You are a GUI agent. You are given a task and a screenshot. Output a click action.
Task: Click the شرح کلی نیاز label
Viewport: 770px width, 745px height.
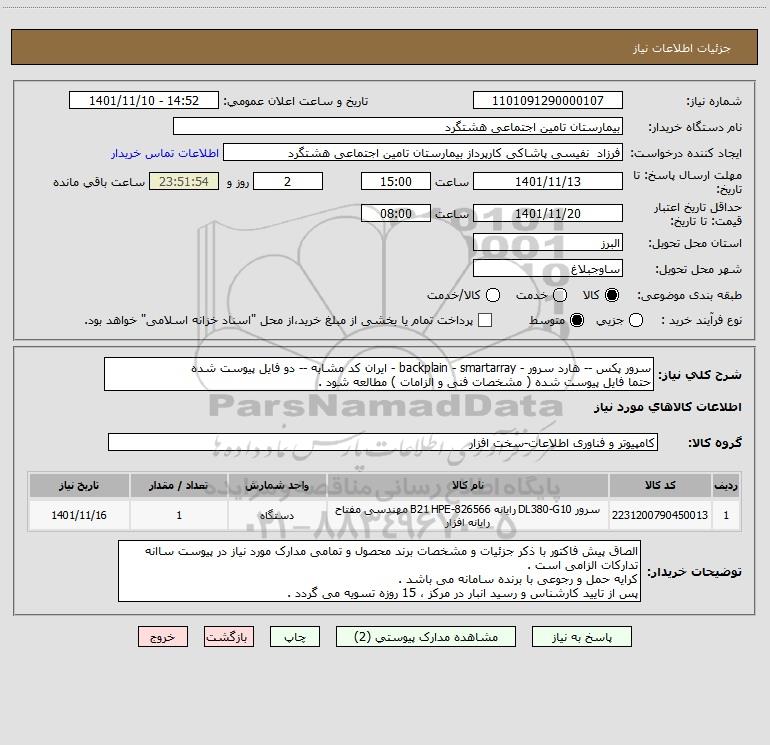(700, 375)
